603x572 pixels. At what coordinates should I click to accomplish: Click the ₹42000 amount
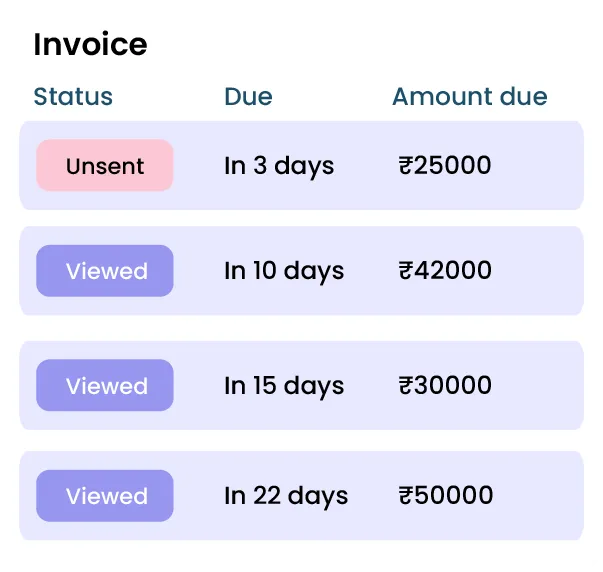point(445,271)
